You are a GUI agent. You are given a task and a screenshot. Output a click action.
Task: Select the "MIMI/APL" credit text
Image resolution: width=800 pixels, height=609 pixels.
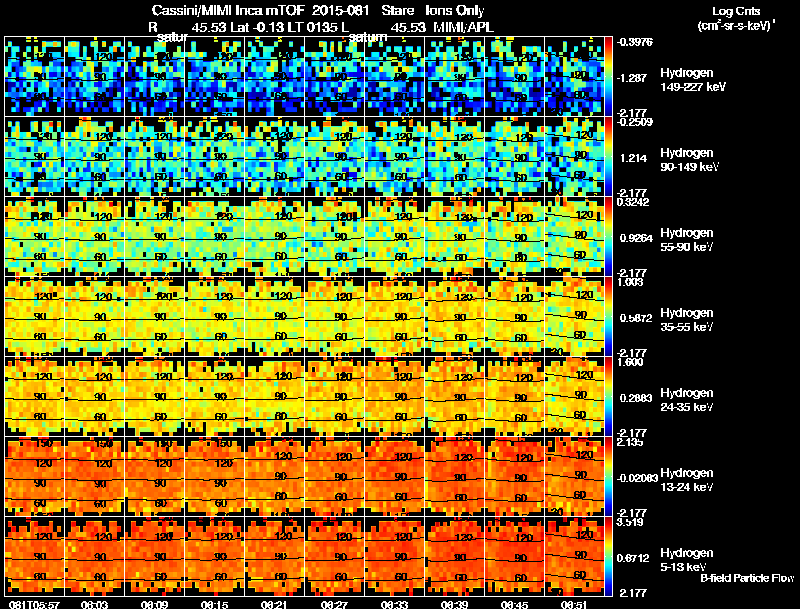tap(463, 28)
